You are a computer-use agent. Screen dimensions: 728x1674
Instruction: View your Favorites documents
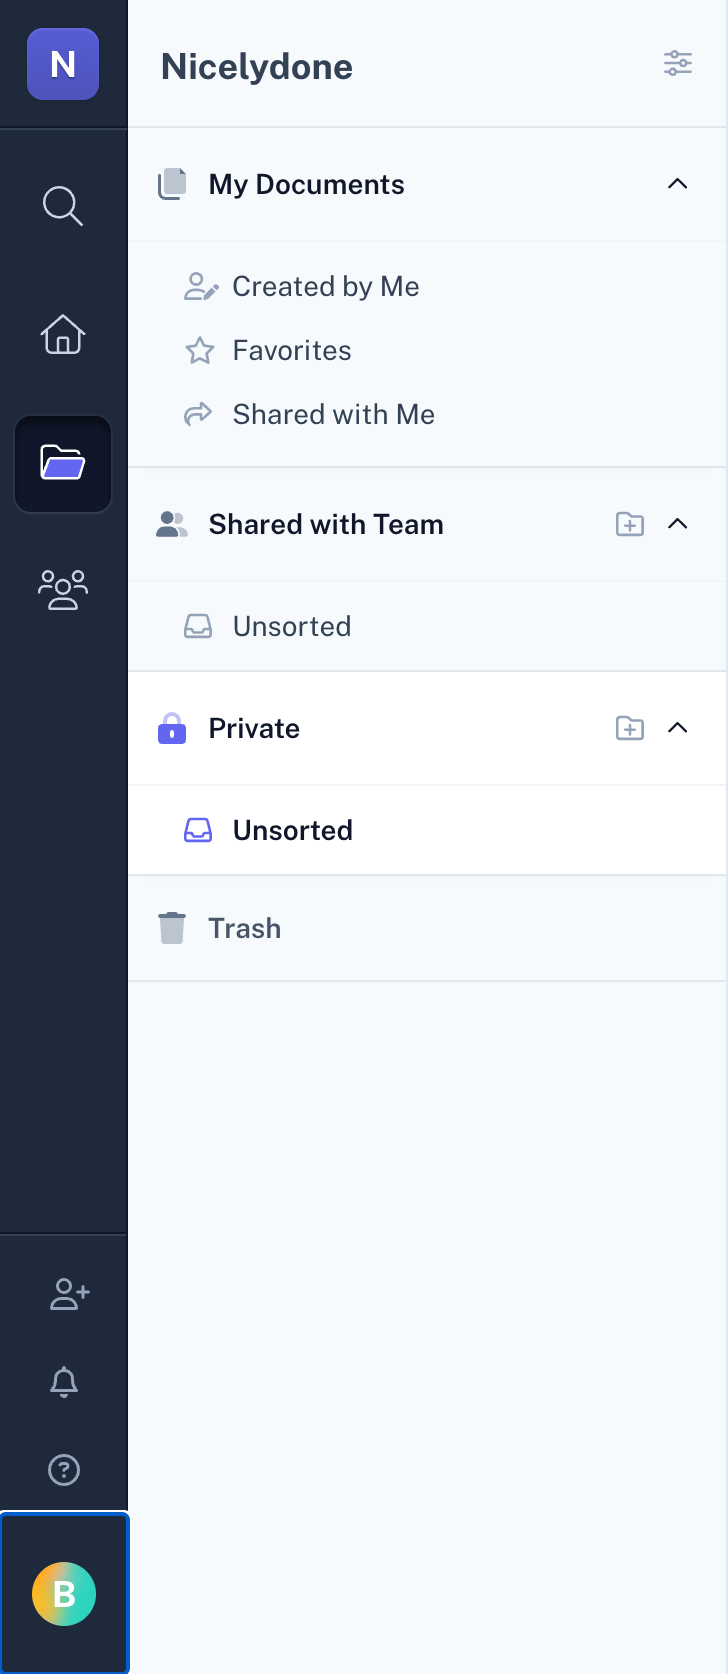[291, 351]
